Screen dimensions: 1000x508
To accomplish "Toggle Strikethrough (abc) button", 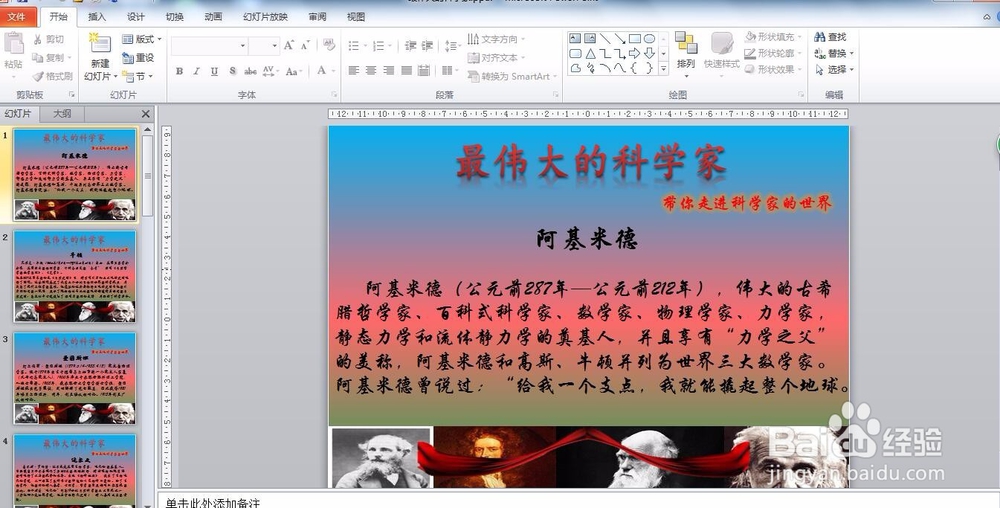I will (x=251, y=71).
